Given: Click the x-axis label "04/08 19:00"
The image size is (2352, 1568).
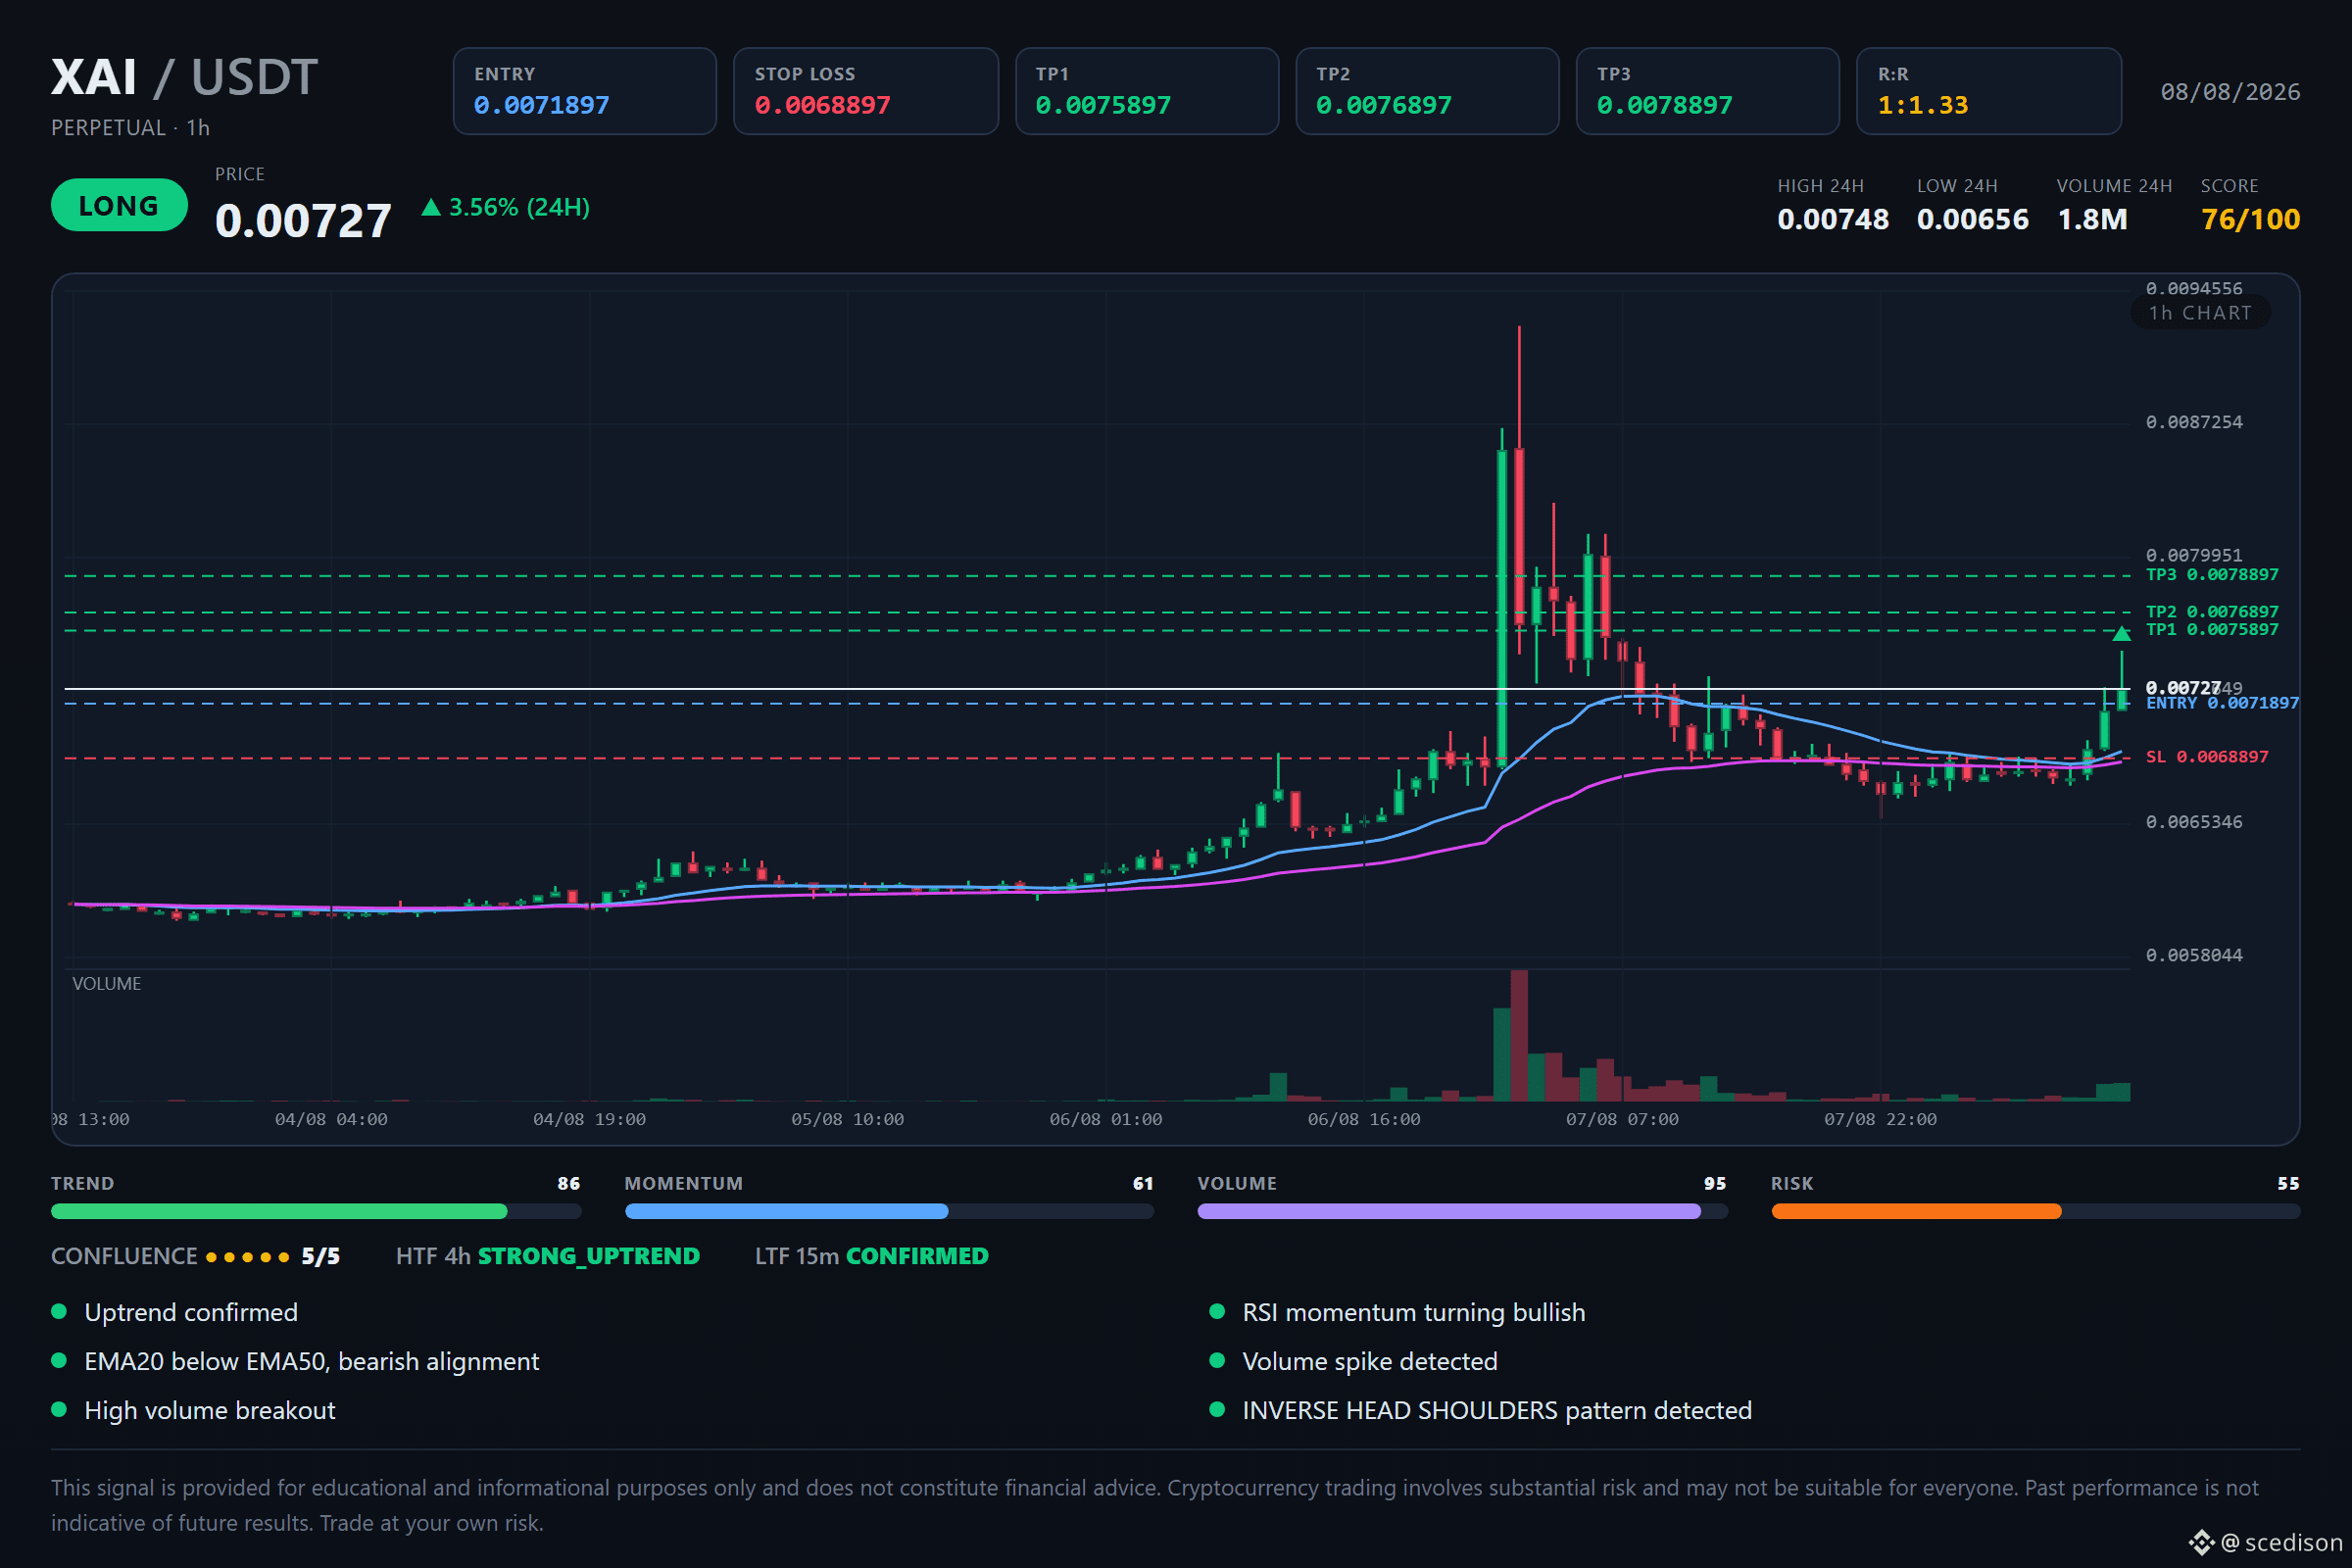Looking at the screenshot, I should [x=589, y=1119].
